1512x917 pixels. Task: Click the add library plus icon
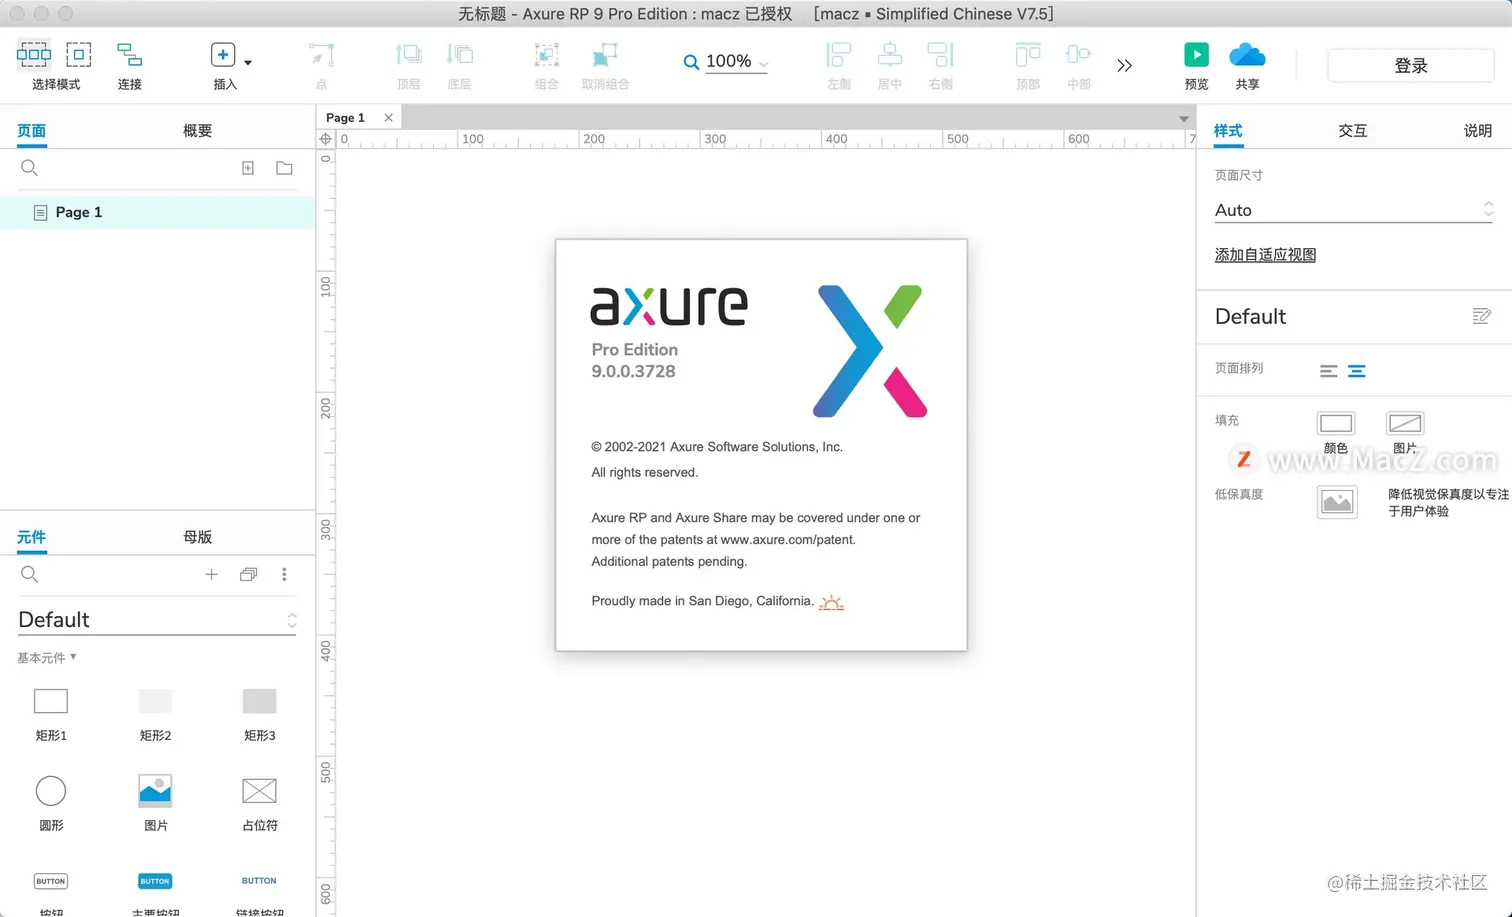click(211, 574)
